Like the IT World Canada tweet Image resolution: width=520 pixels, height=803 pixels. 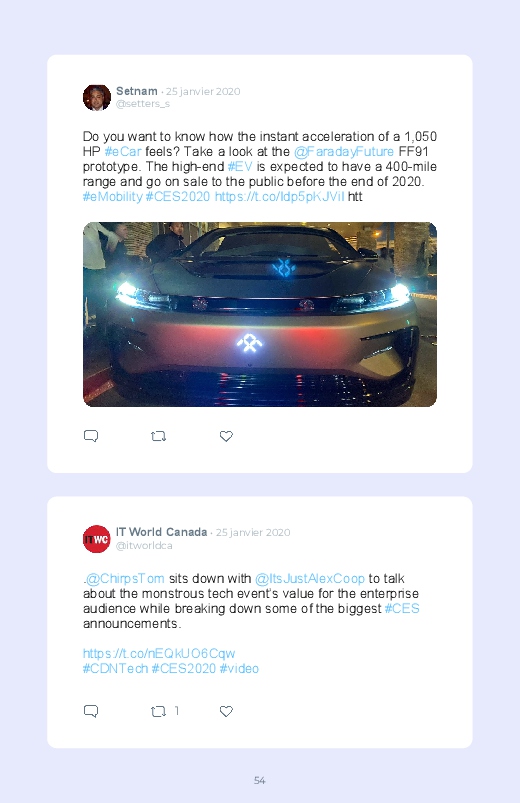click(x=226, y=711)
